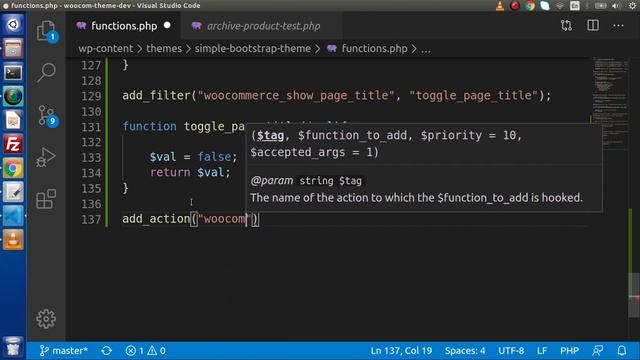Viewport: 640px width, 360px height.
Task: Click the feedback icon in status bar
Action: coord(598,351)
